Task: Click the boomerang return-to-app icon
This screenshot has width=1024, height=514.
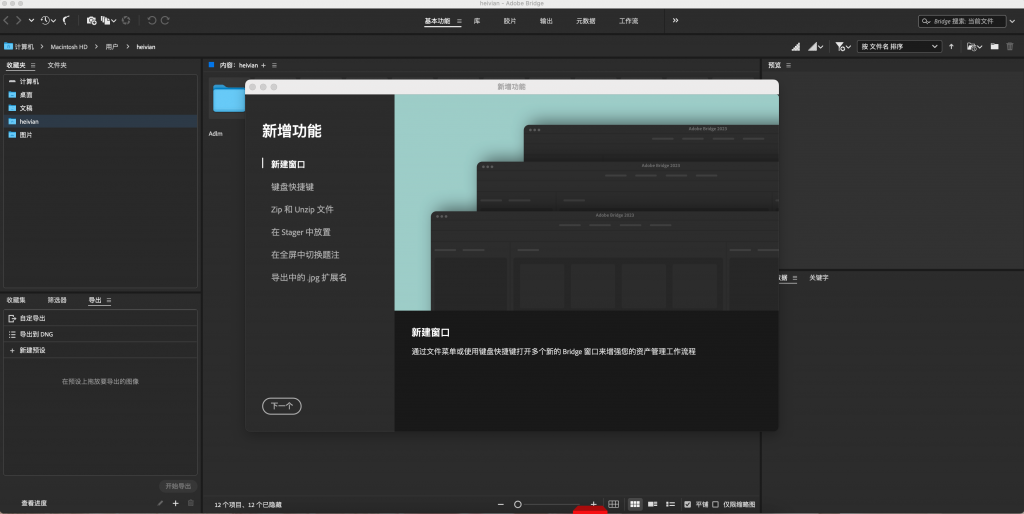Action: point(67,21)
